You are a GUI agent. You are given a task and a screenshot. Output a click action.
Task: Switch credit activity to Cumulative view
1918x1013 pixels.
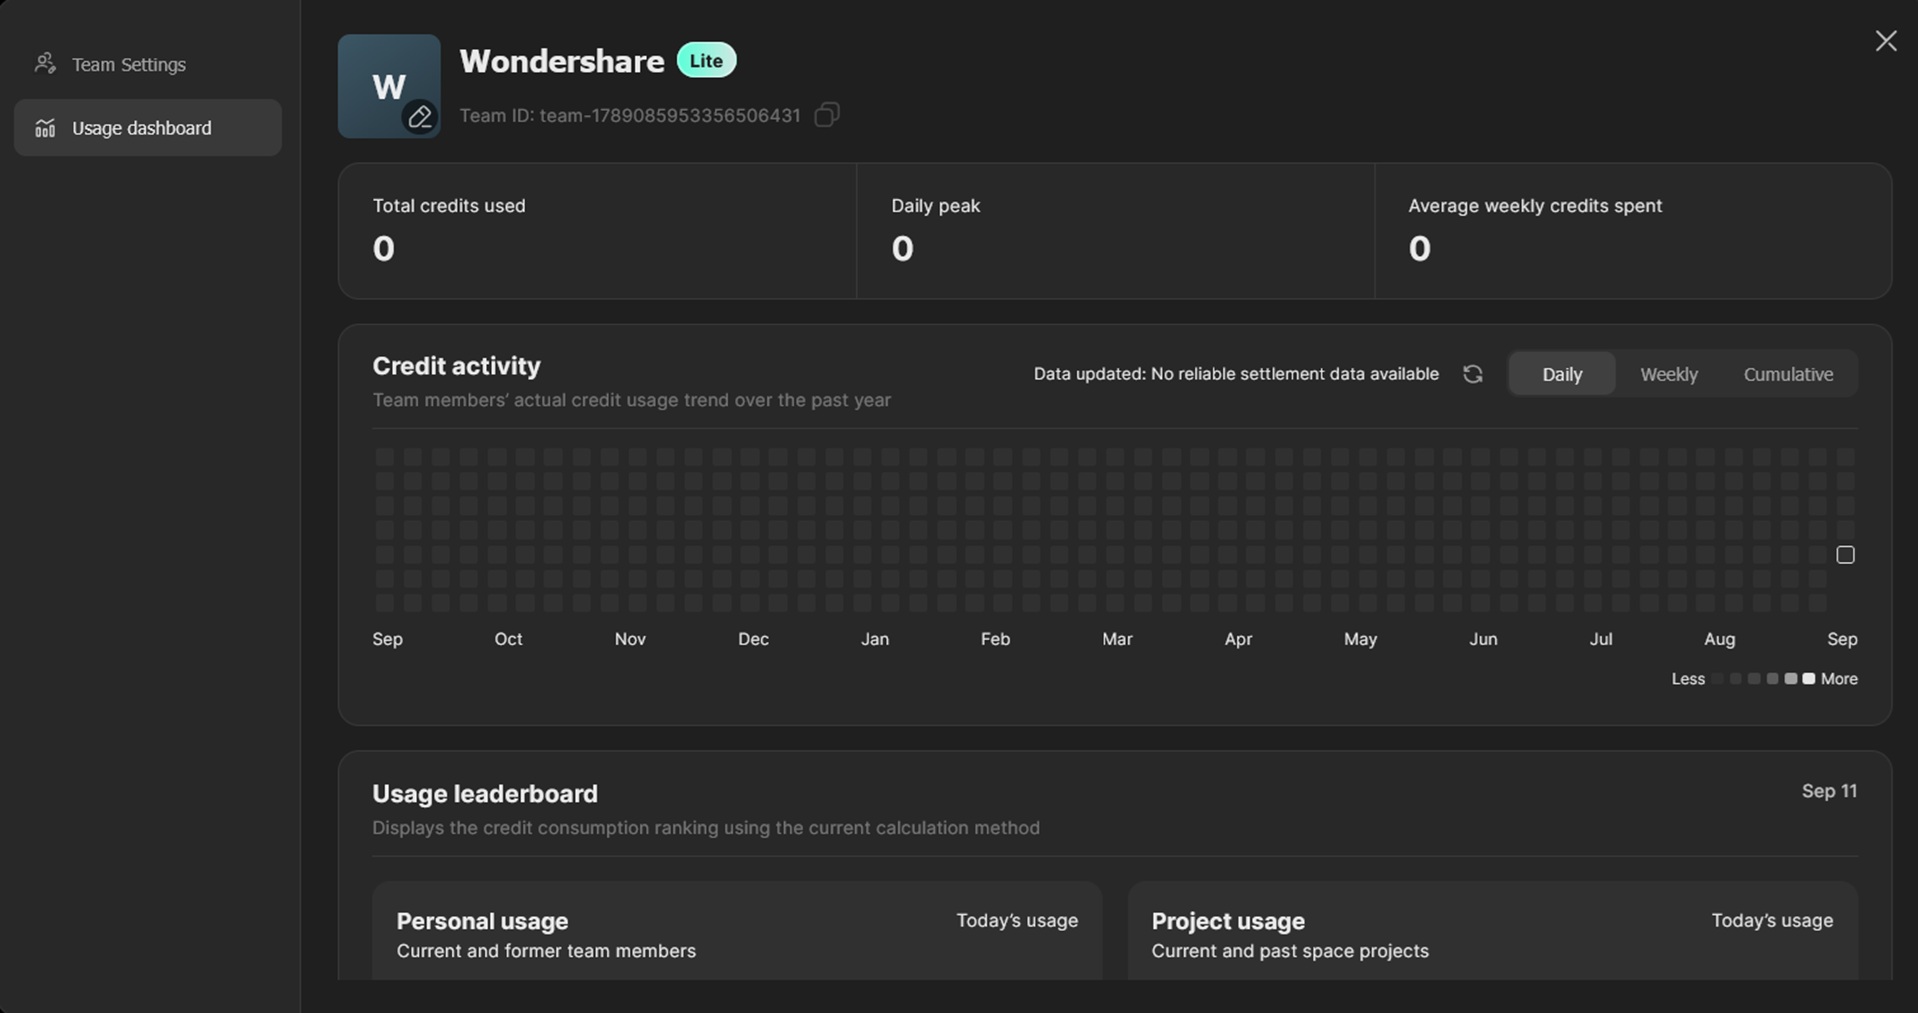coord(1788,374)
